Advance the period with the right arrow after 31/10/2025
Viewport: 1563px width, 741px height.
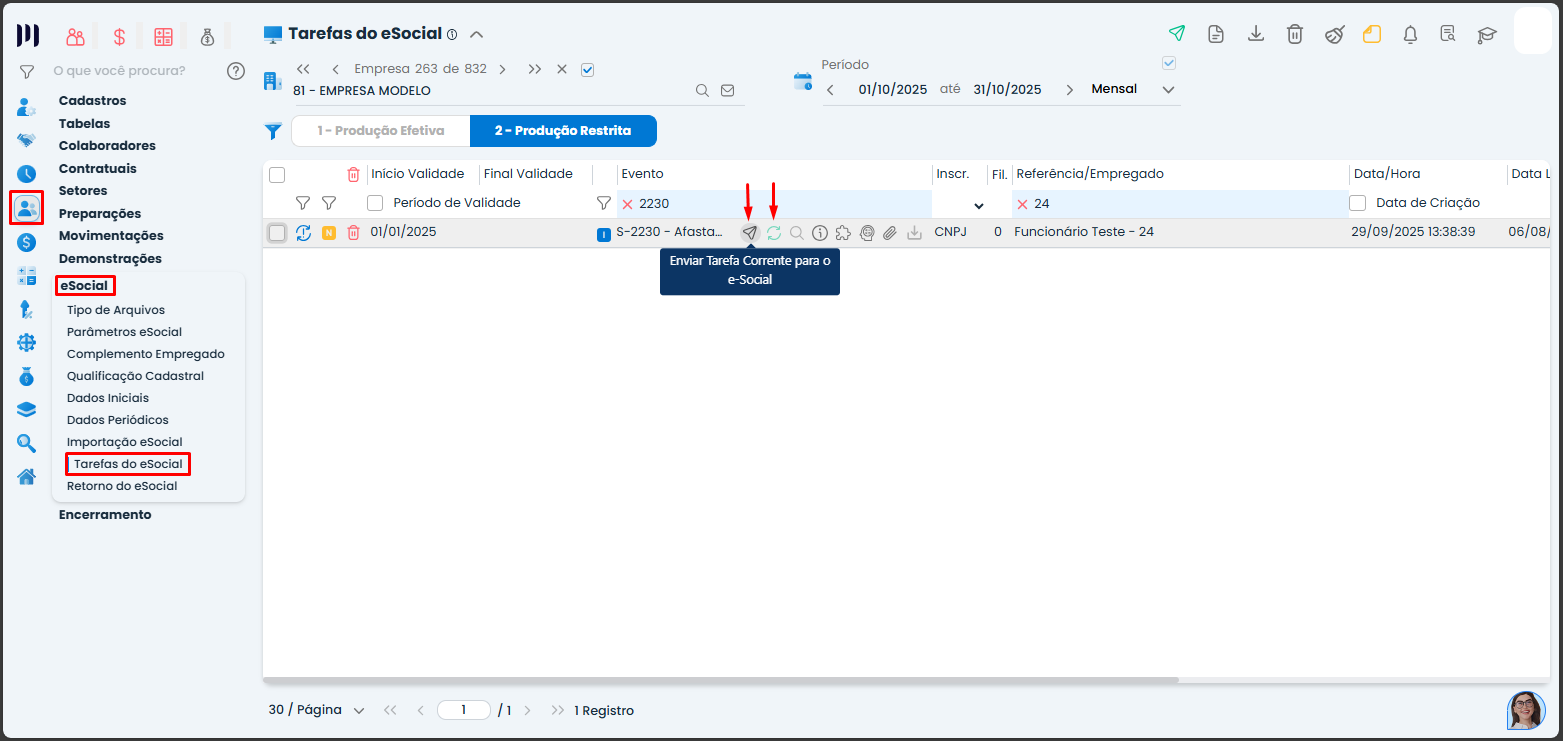(x=1069, y=90)
